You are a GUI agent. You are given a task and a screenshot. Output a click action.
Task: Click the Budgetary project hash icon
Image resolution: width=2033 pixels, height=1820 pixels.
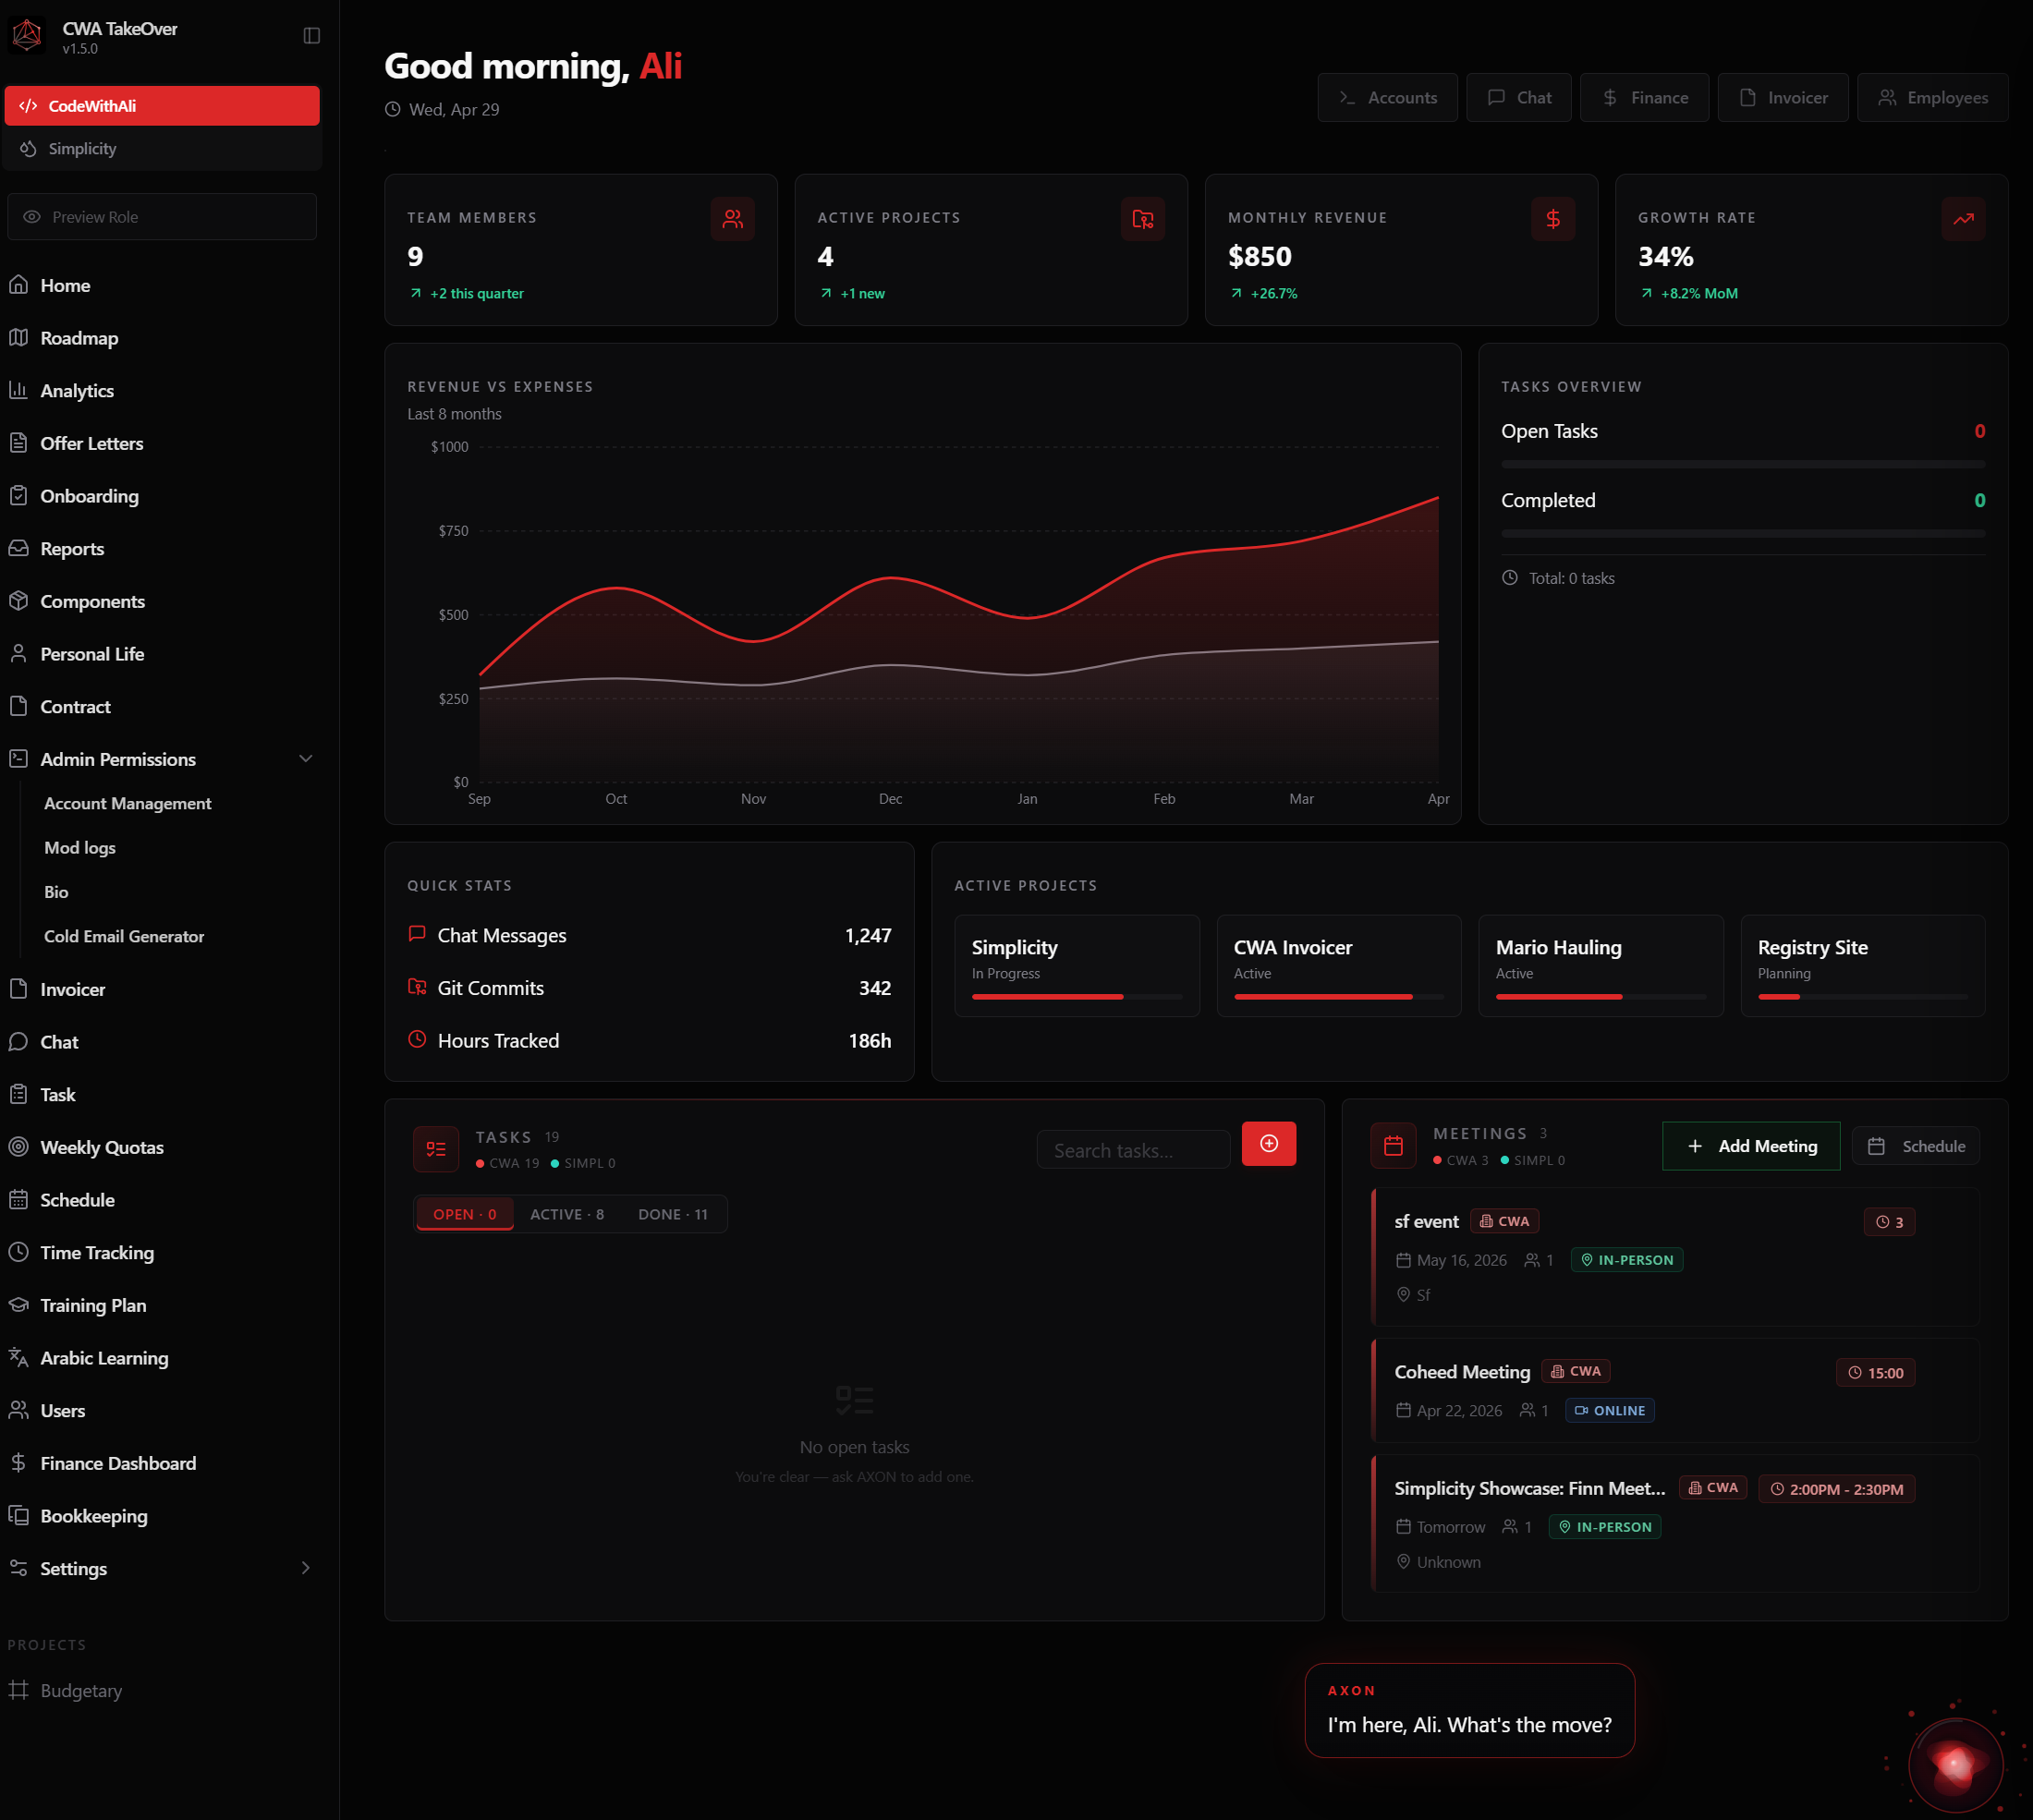tap(18, 1690)
